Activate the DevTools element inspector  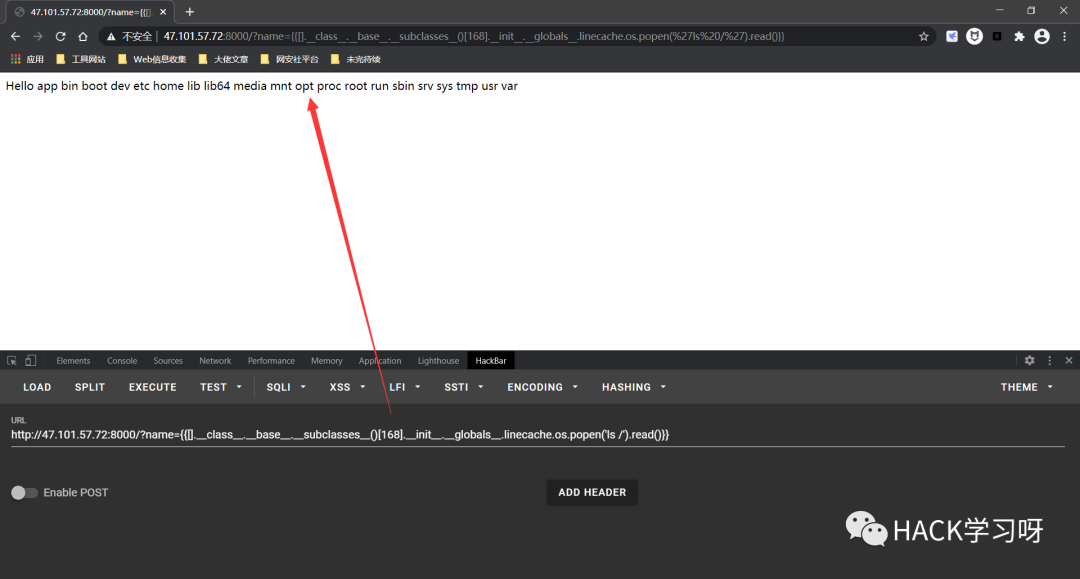point(12,361)
